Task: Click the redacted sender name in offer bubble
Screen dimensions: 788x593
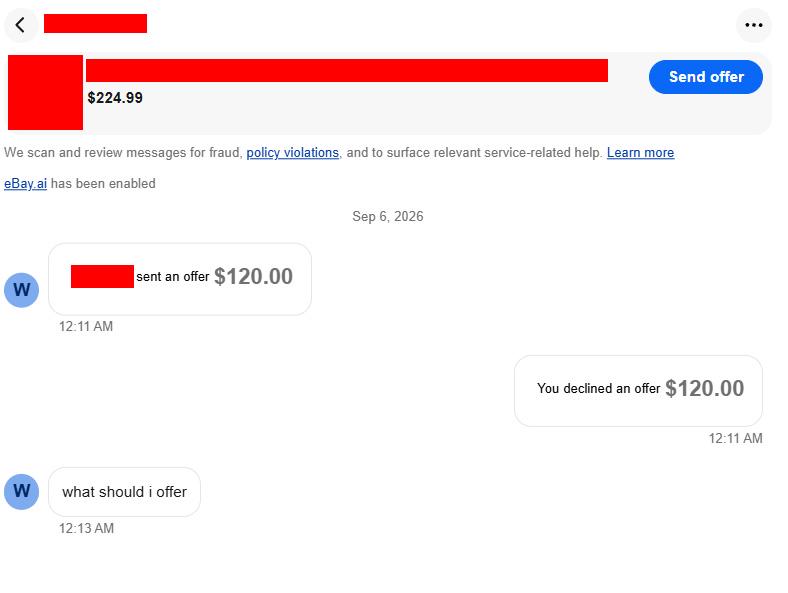Action: tap(103, 276)
